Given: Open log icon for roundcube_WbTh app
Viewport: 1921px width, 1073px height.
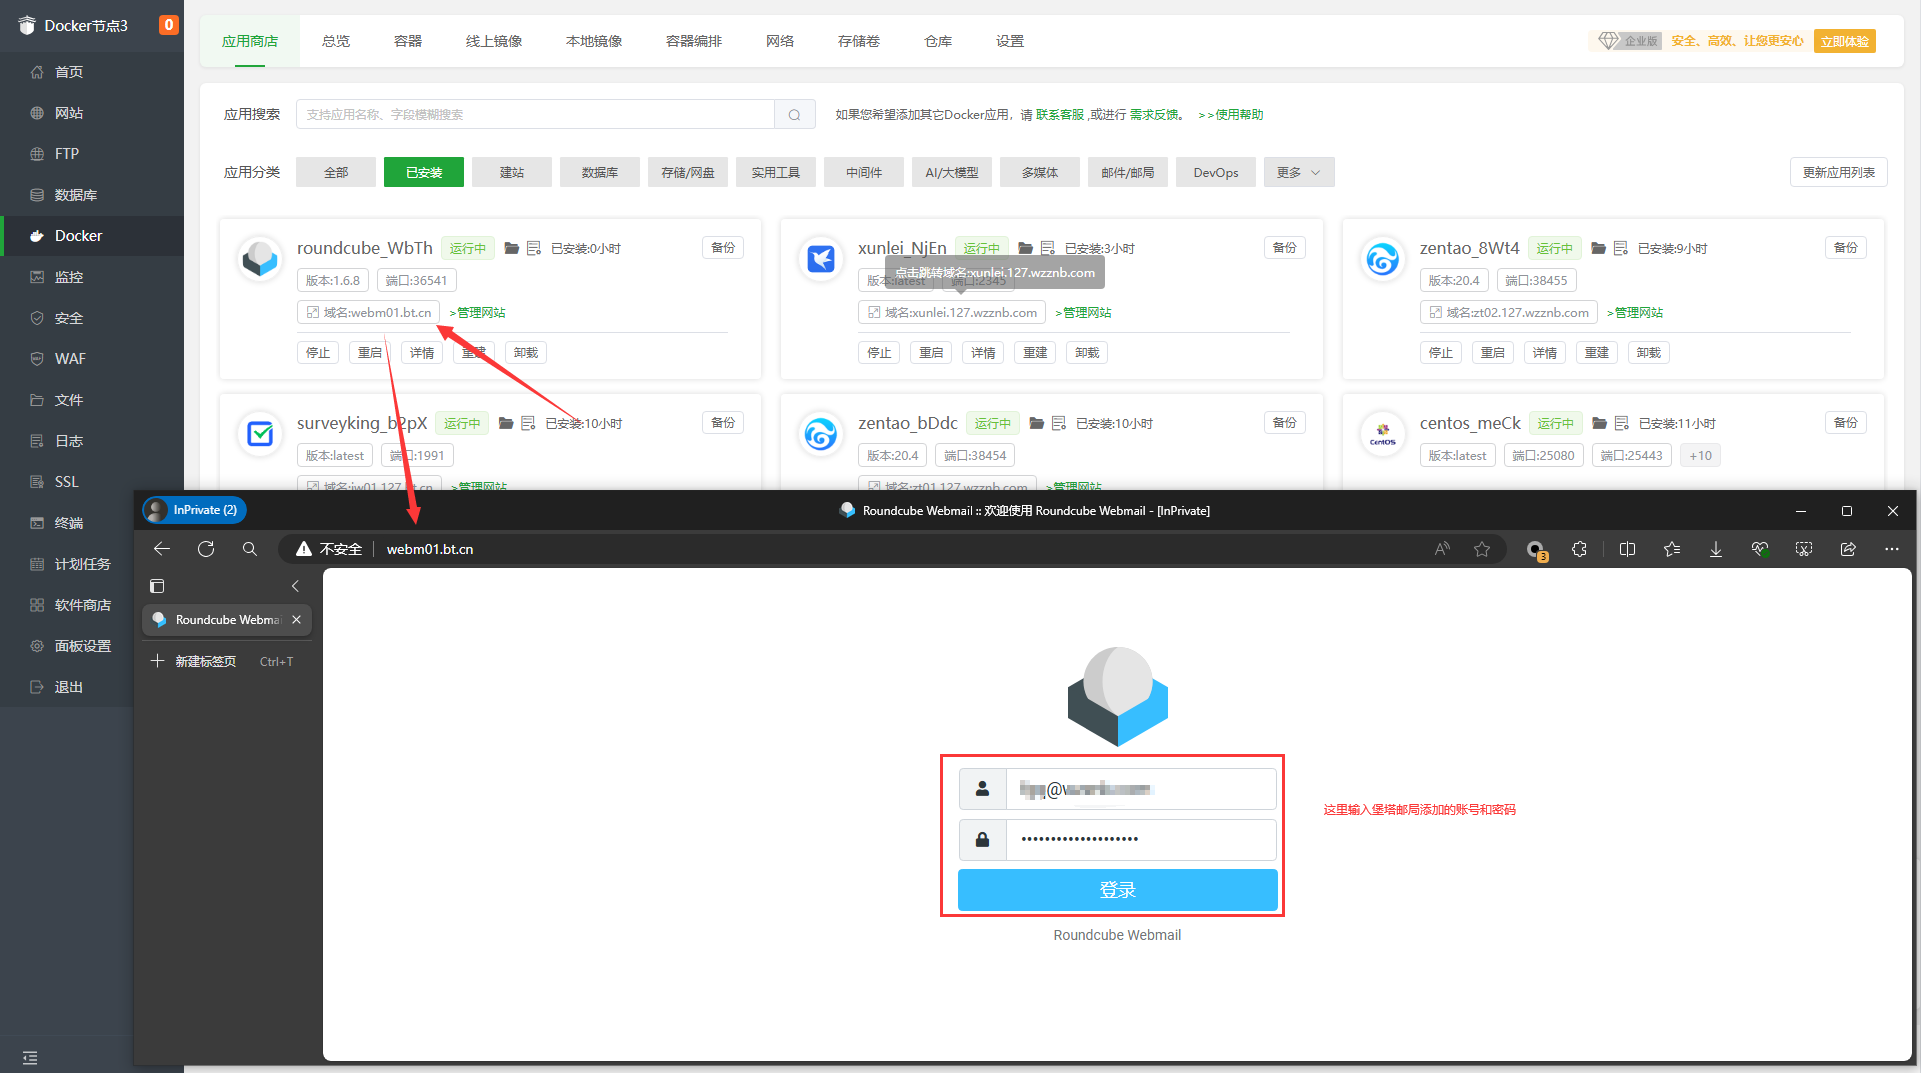Looking at the screenshot, I should click(534, 248).
